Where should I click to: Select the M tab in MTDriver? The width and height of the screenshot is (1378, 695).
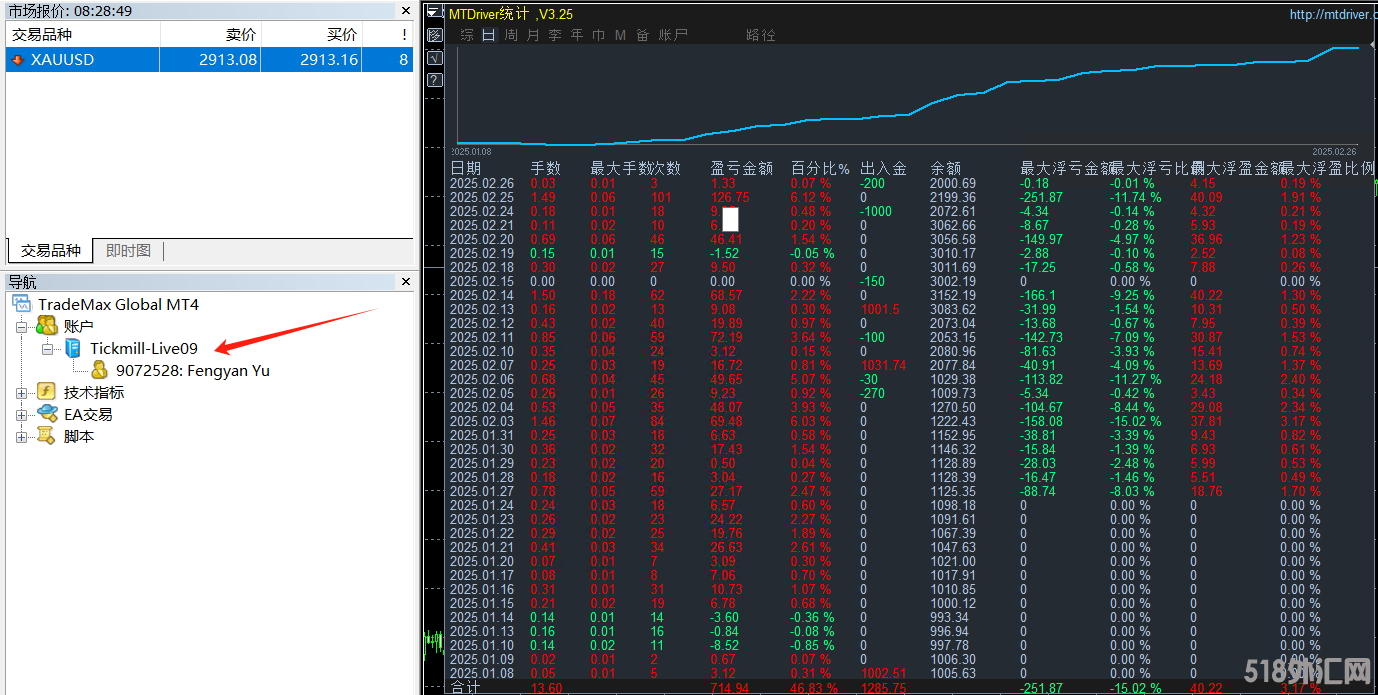point(620,35)
